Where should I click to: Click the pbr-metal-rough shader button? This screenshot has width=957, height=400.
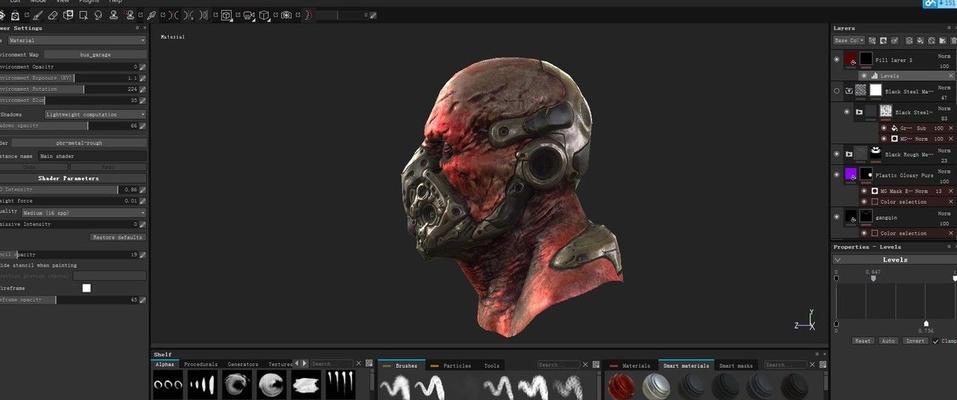click(x=79, y=143)
